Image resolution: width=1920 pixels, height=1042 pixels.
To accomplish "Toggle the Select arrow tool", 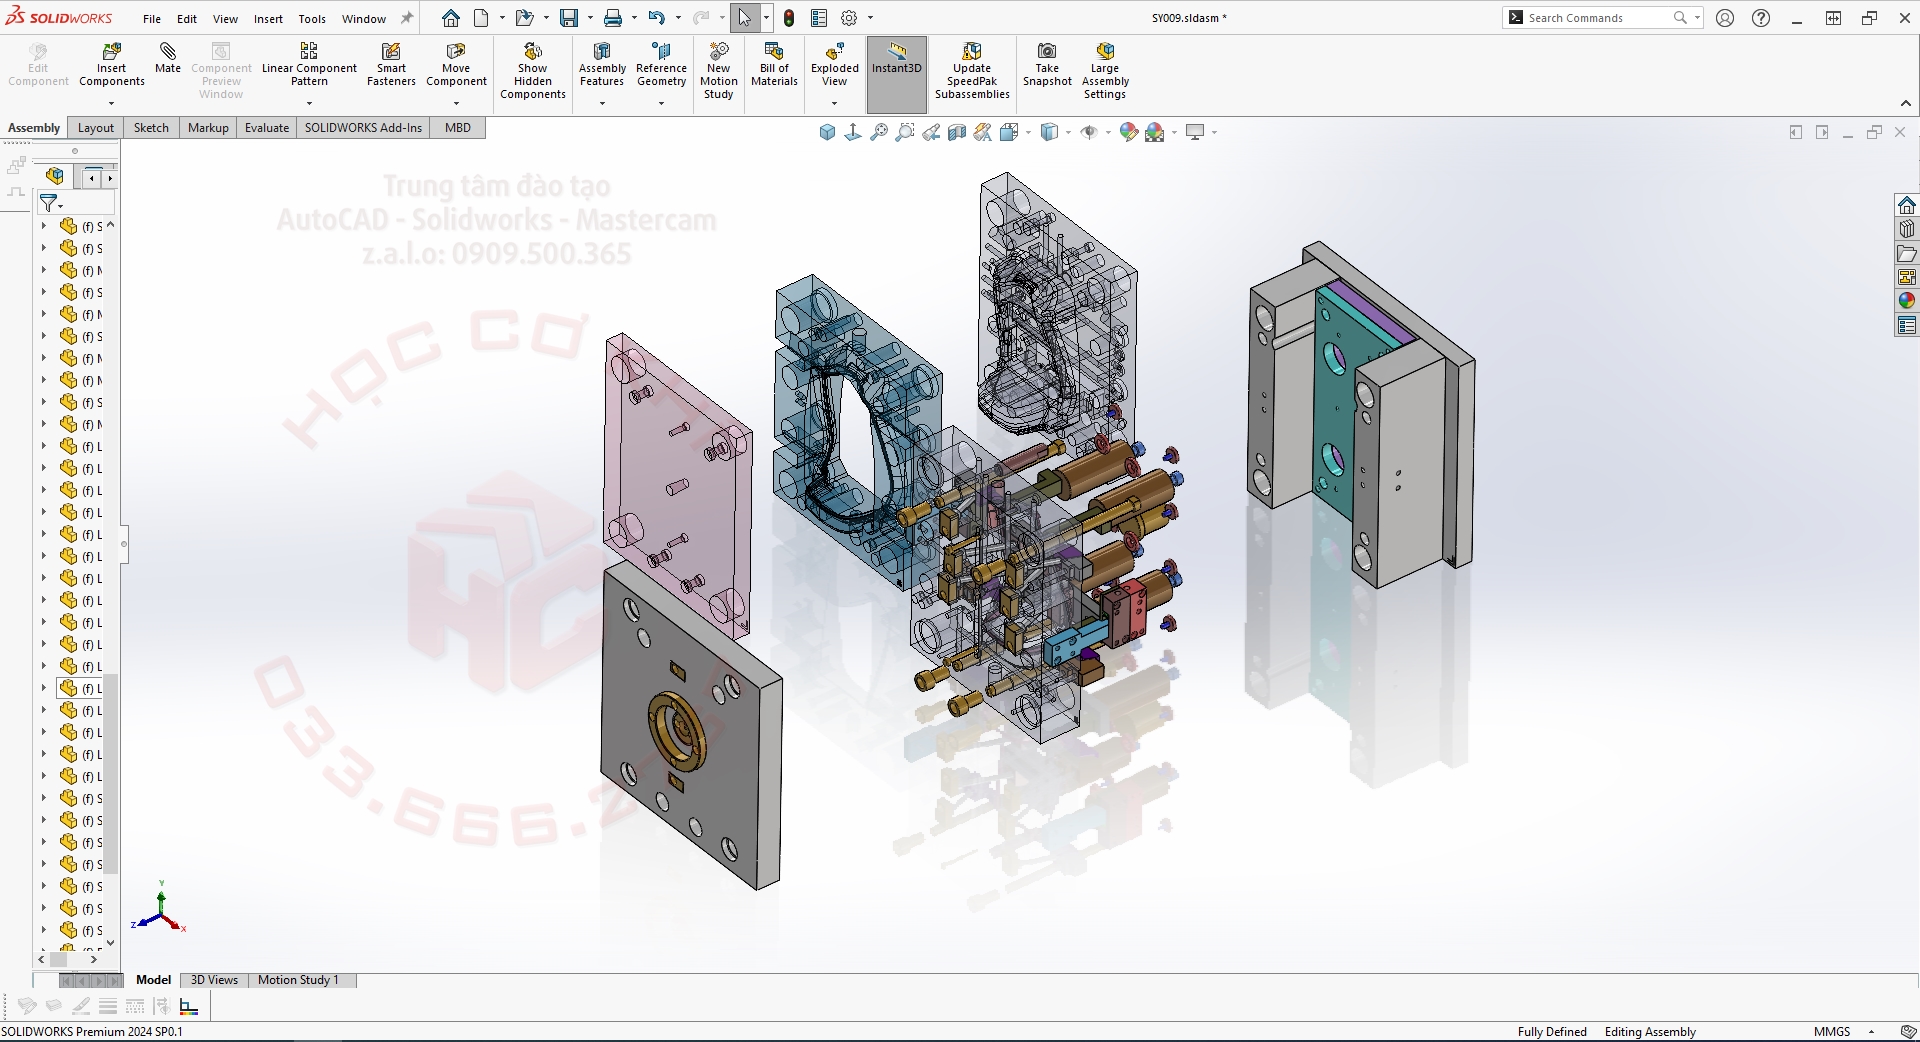I will (744, 18).
